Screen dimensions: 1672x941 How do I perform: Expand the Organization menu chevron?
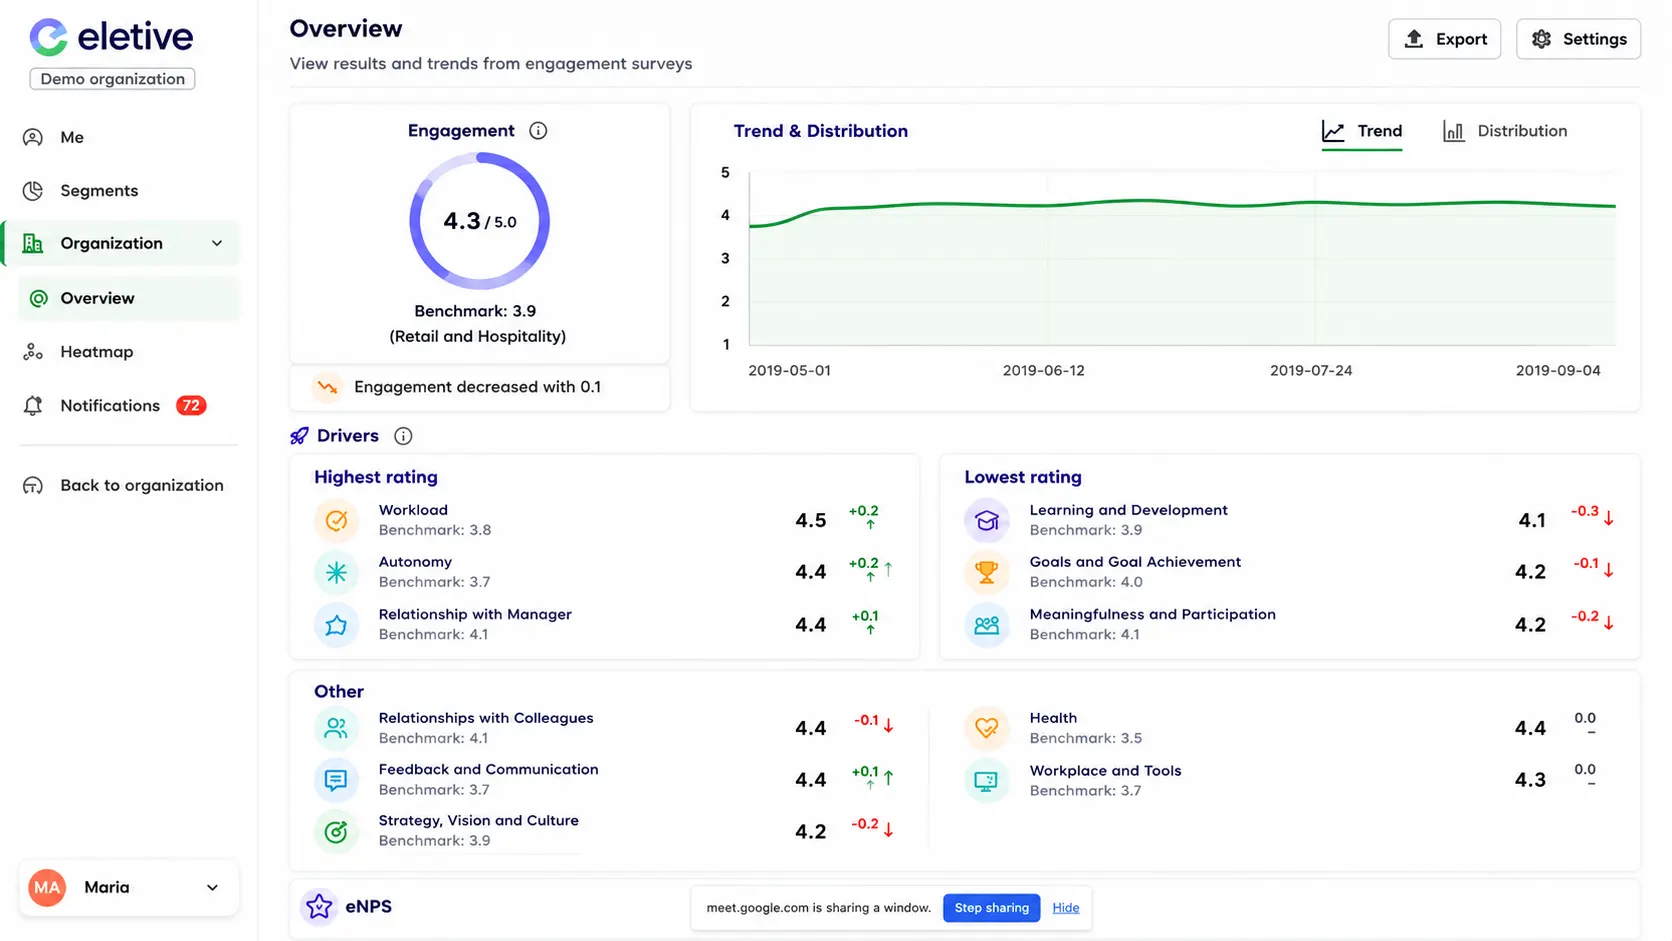pyautogui.click(x=217, y=243)
